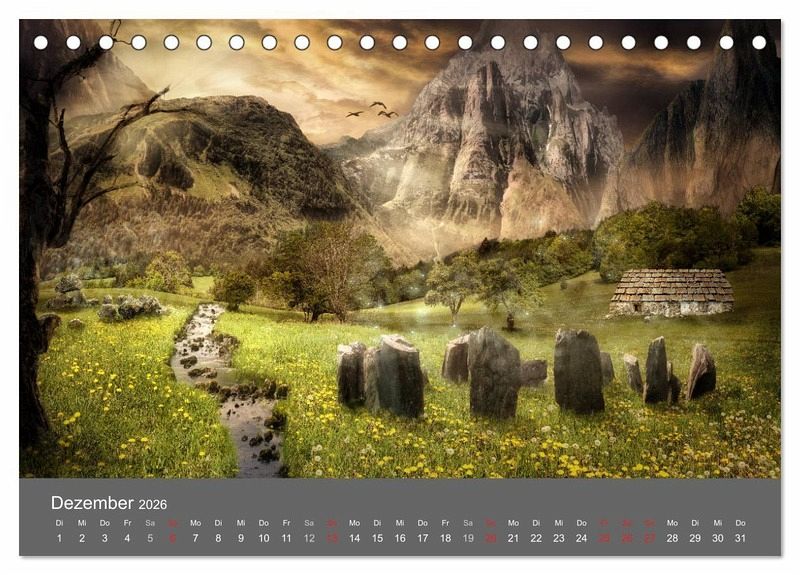Select date 29 in the date strip

tap(695, 538)
